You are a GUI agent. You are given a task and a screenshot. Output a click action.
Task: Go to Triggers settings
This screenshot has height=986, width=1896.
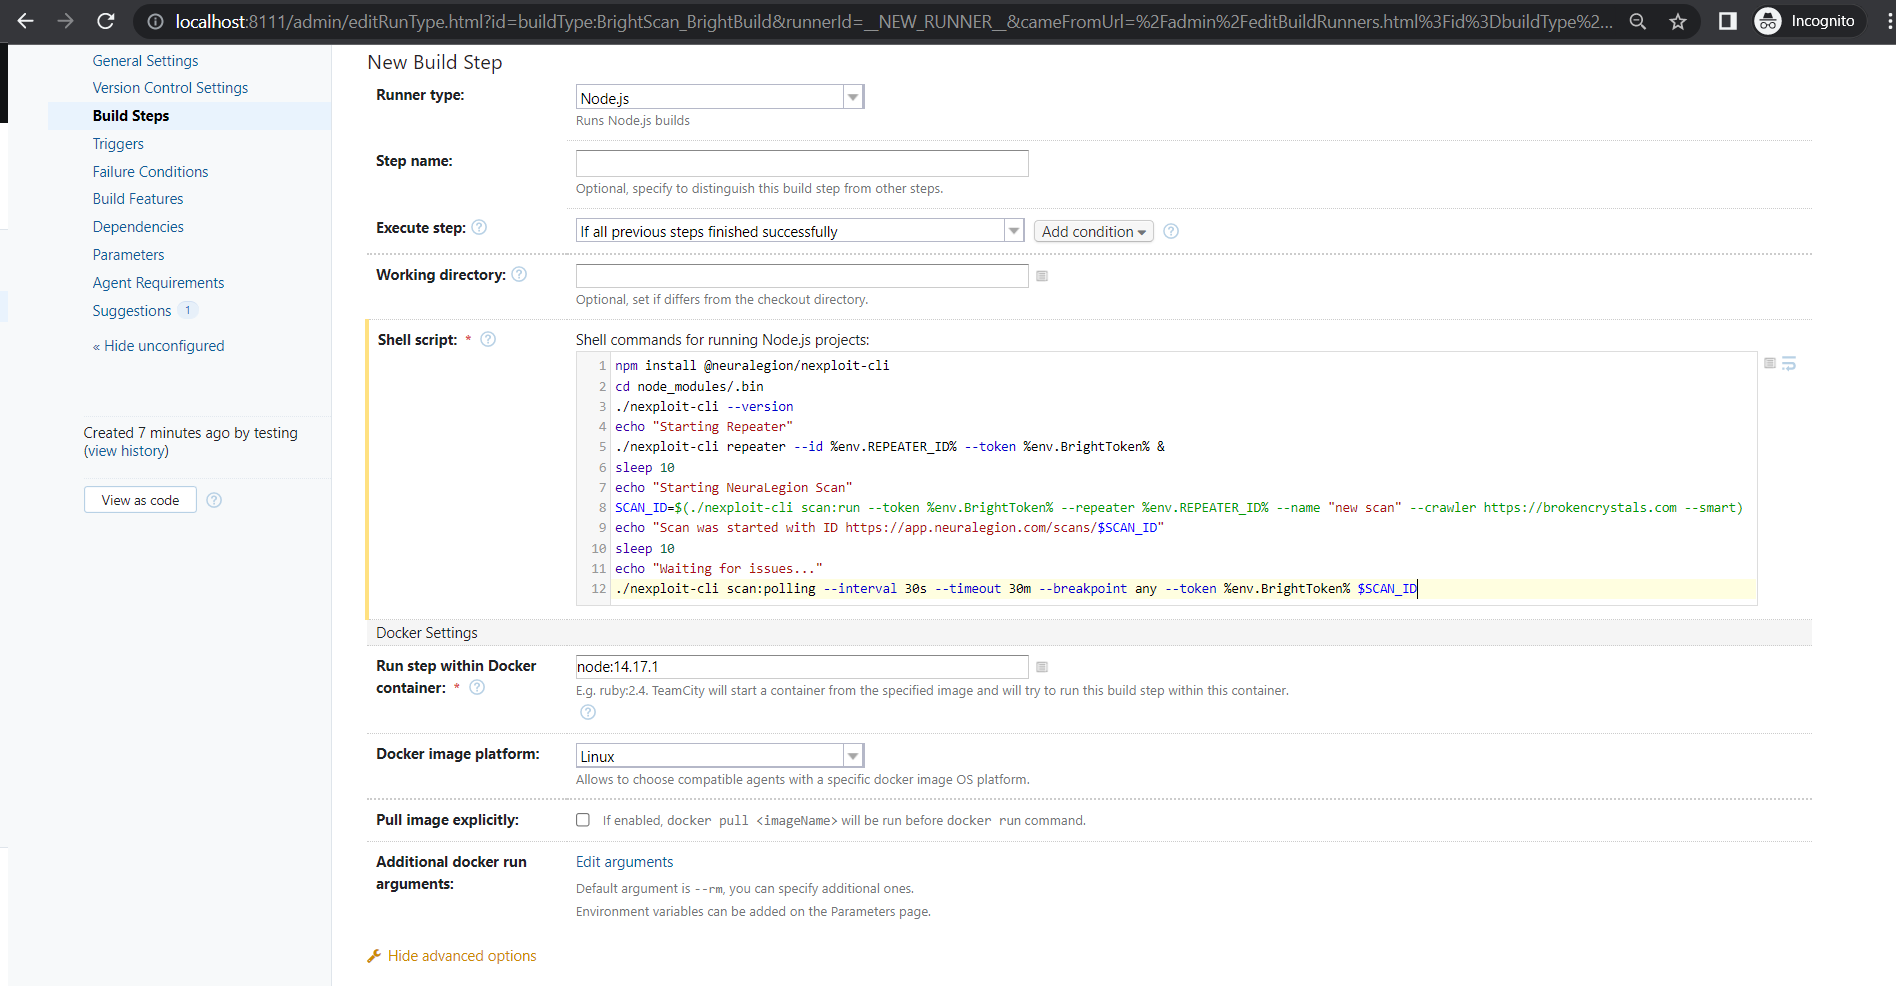[118, 144]
